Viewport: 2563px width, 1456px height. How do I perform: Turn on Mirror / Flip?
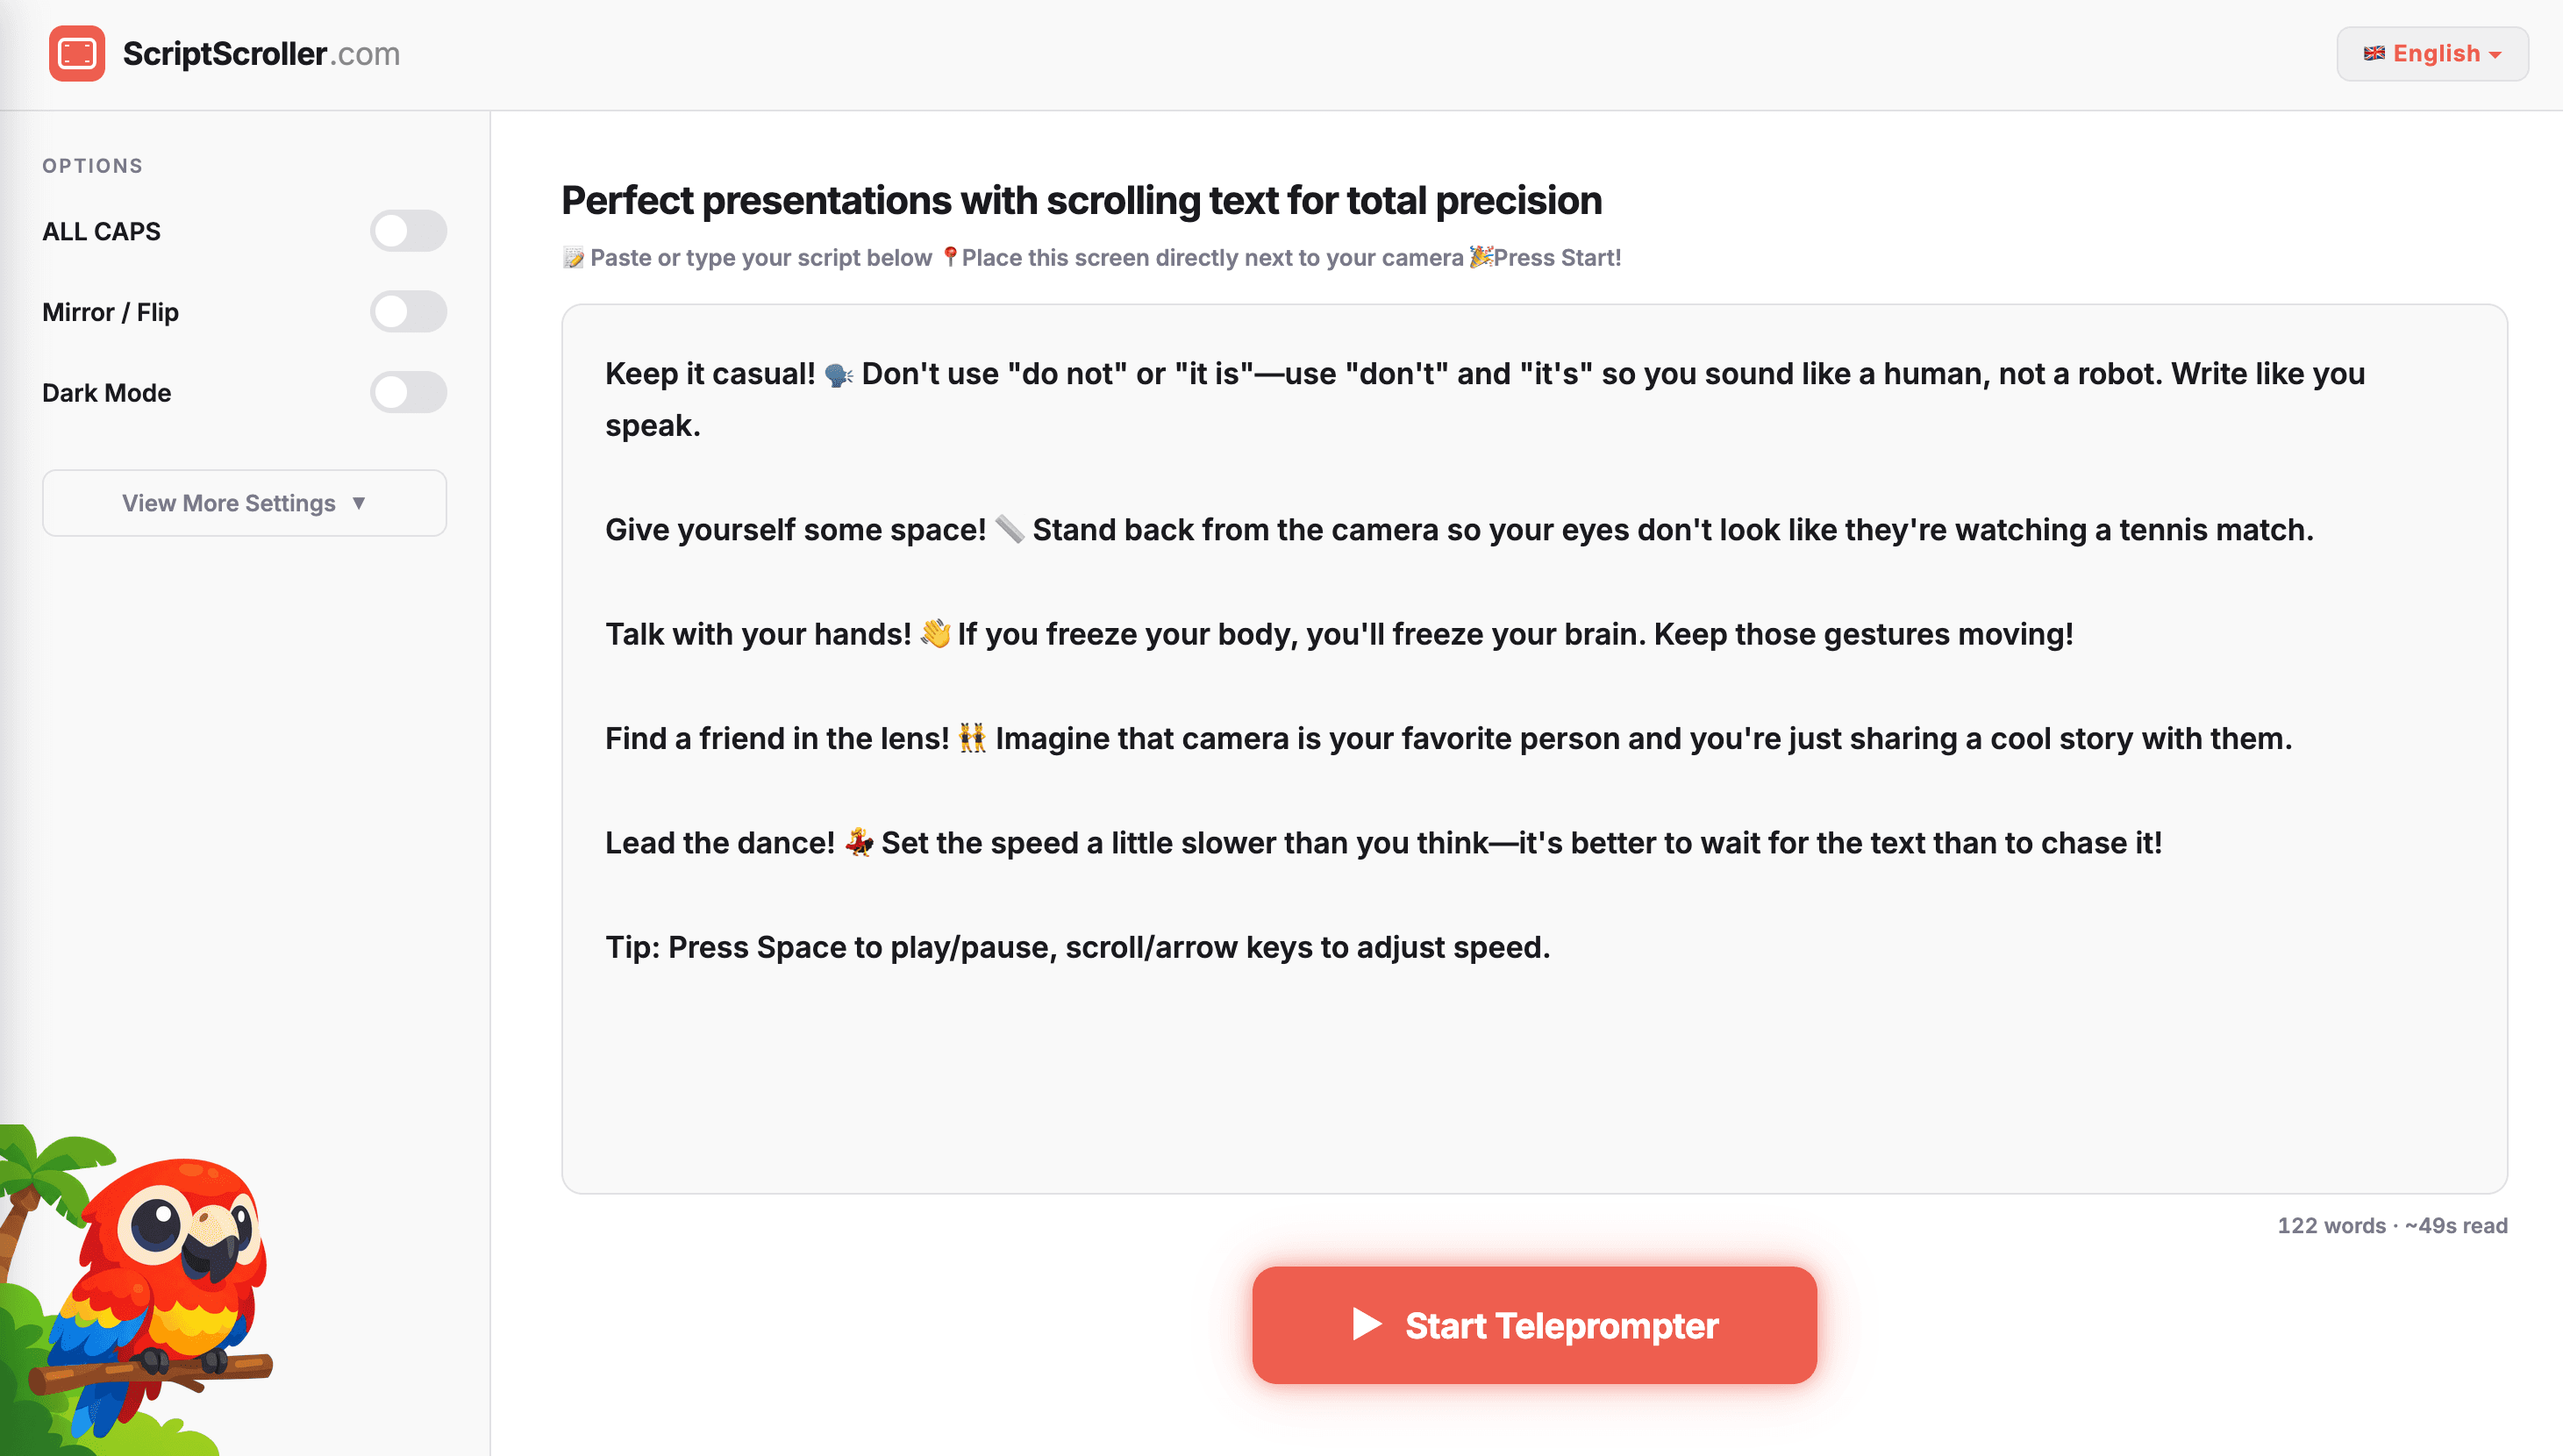coord(407,311)
